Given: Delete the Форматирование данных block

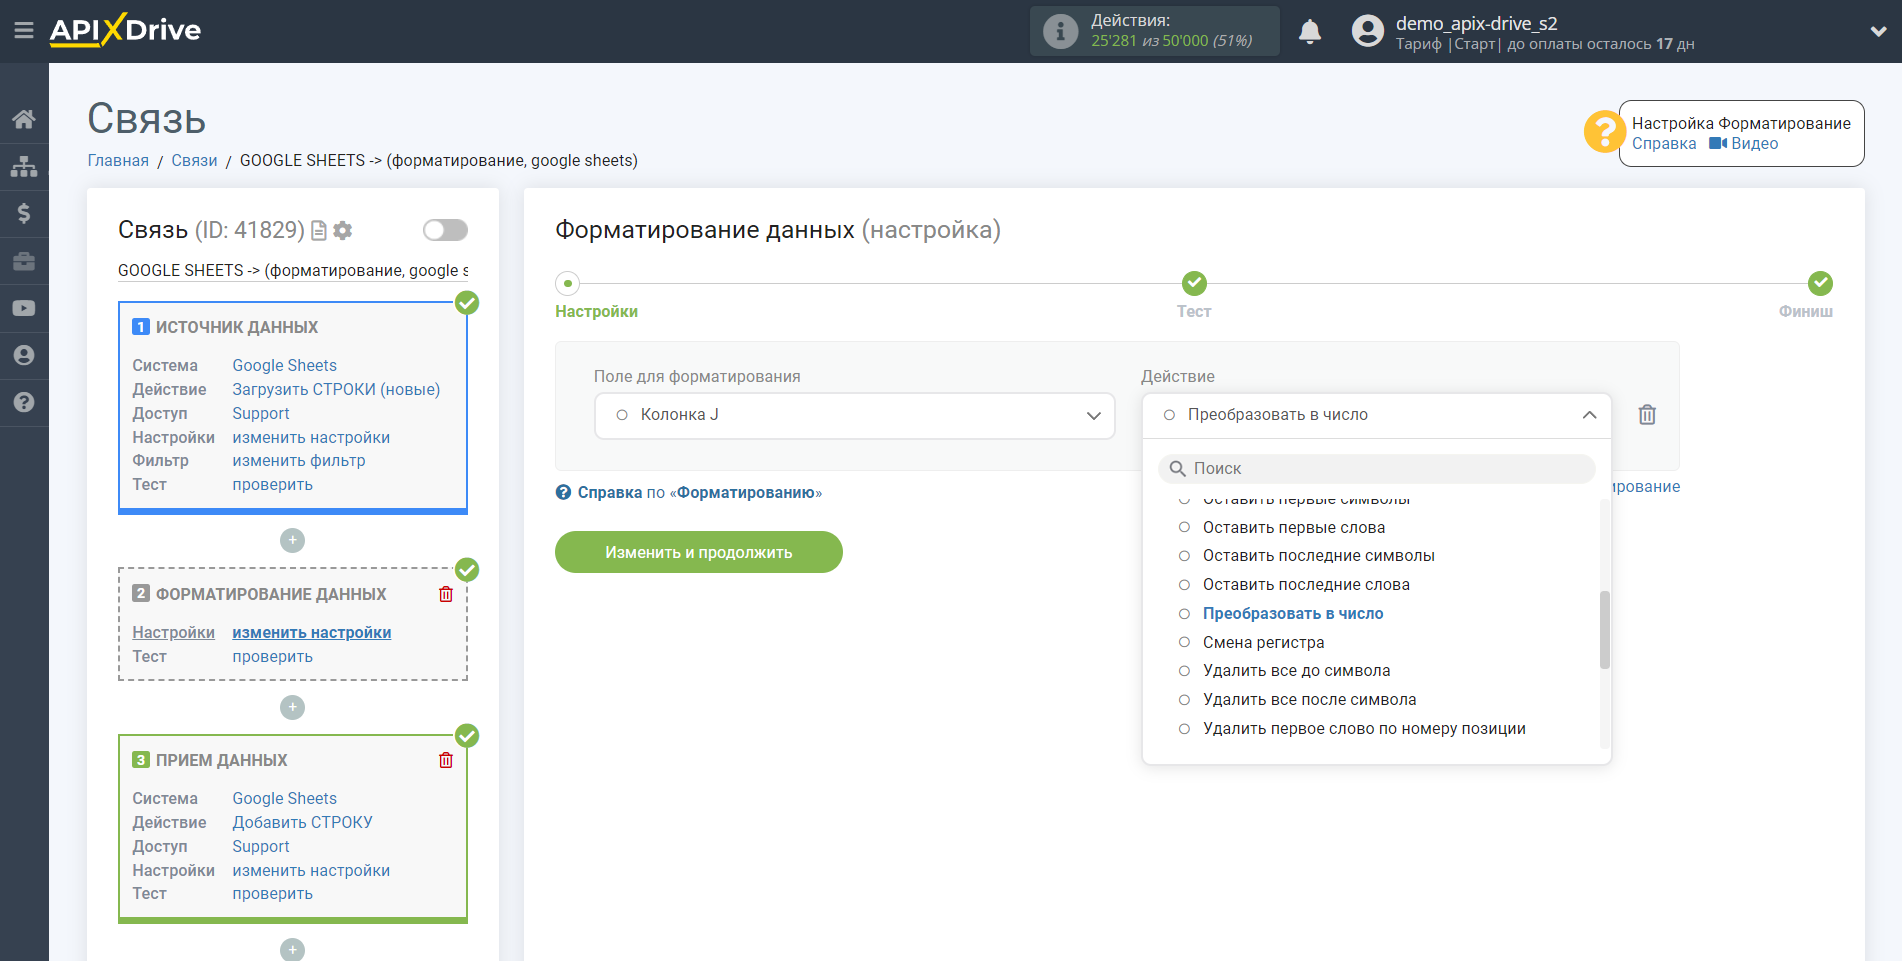Looking at the screenshot, I should click(x=446, y=594).
